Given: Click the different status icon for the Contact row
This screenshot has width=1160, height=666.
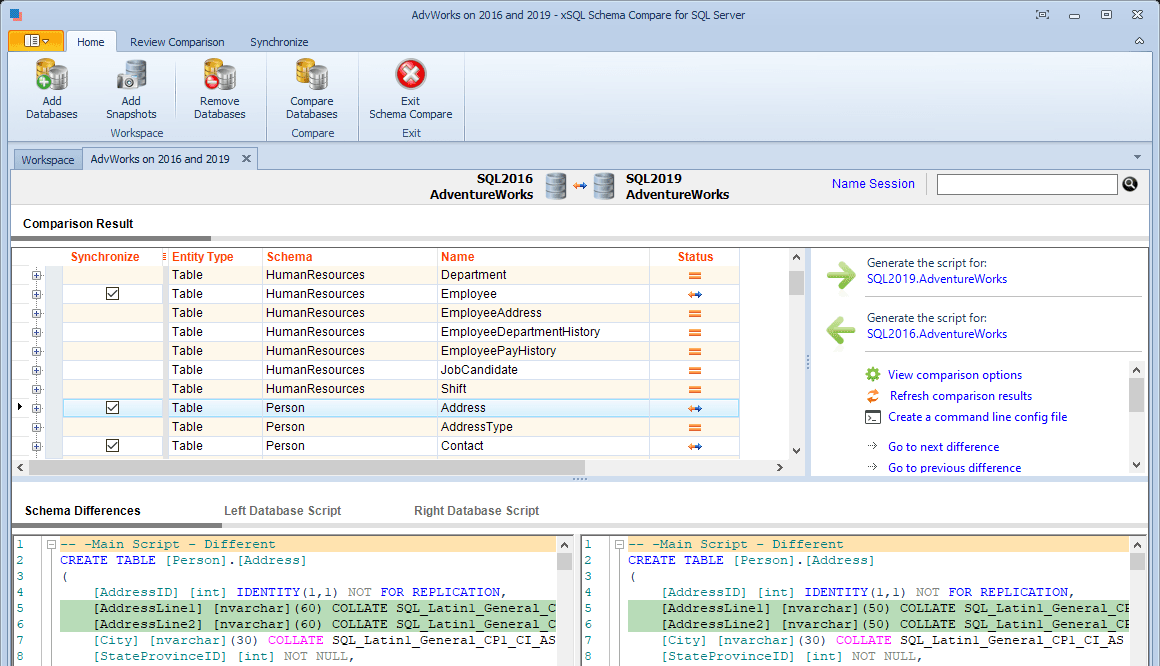Looking at the screenshot, I should (695, 446).
